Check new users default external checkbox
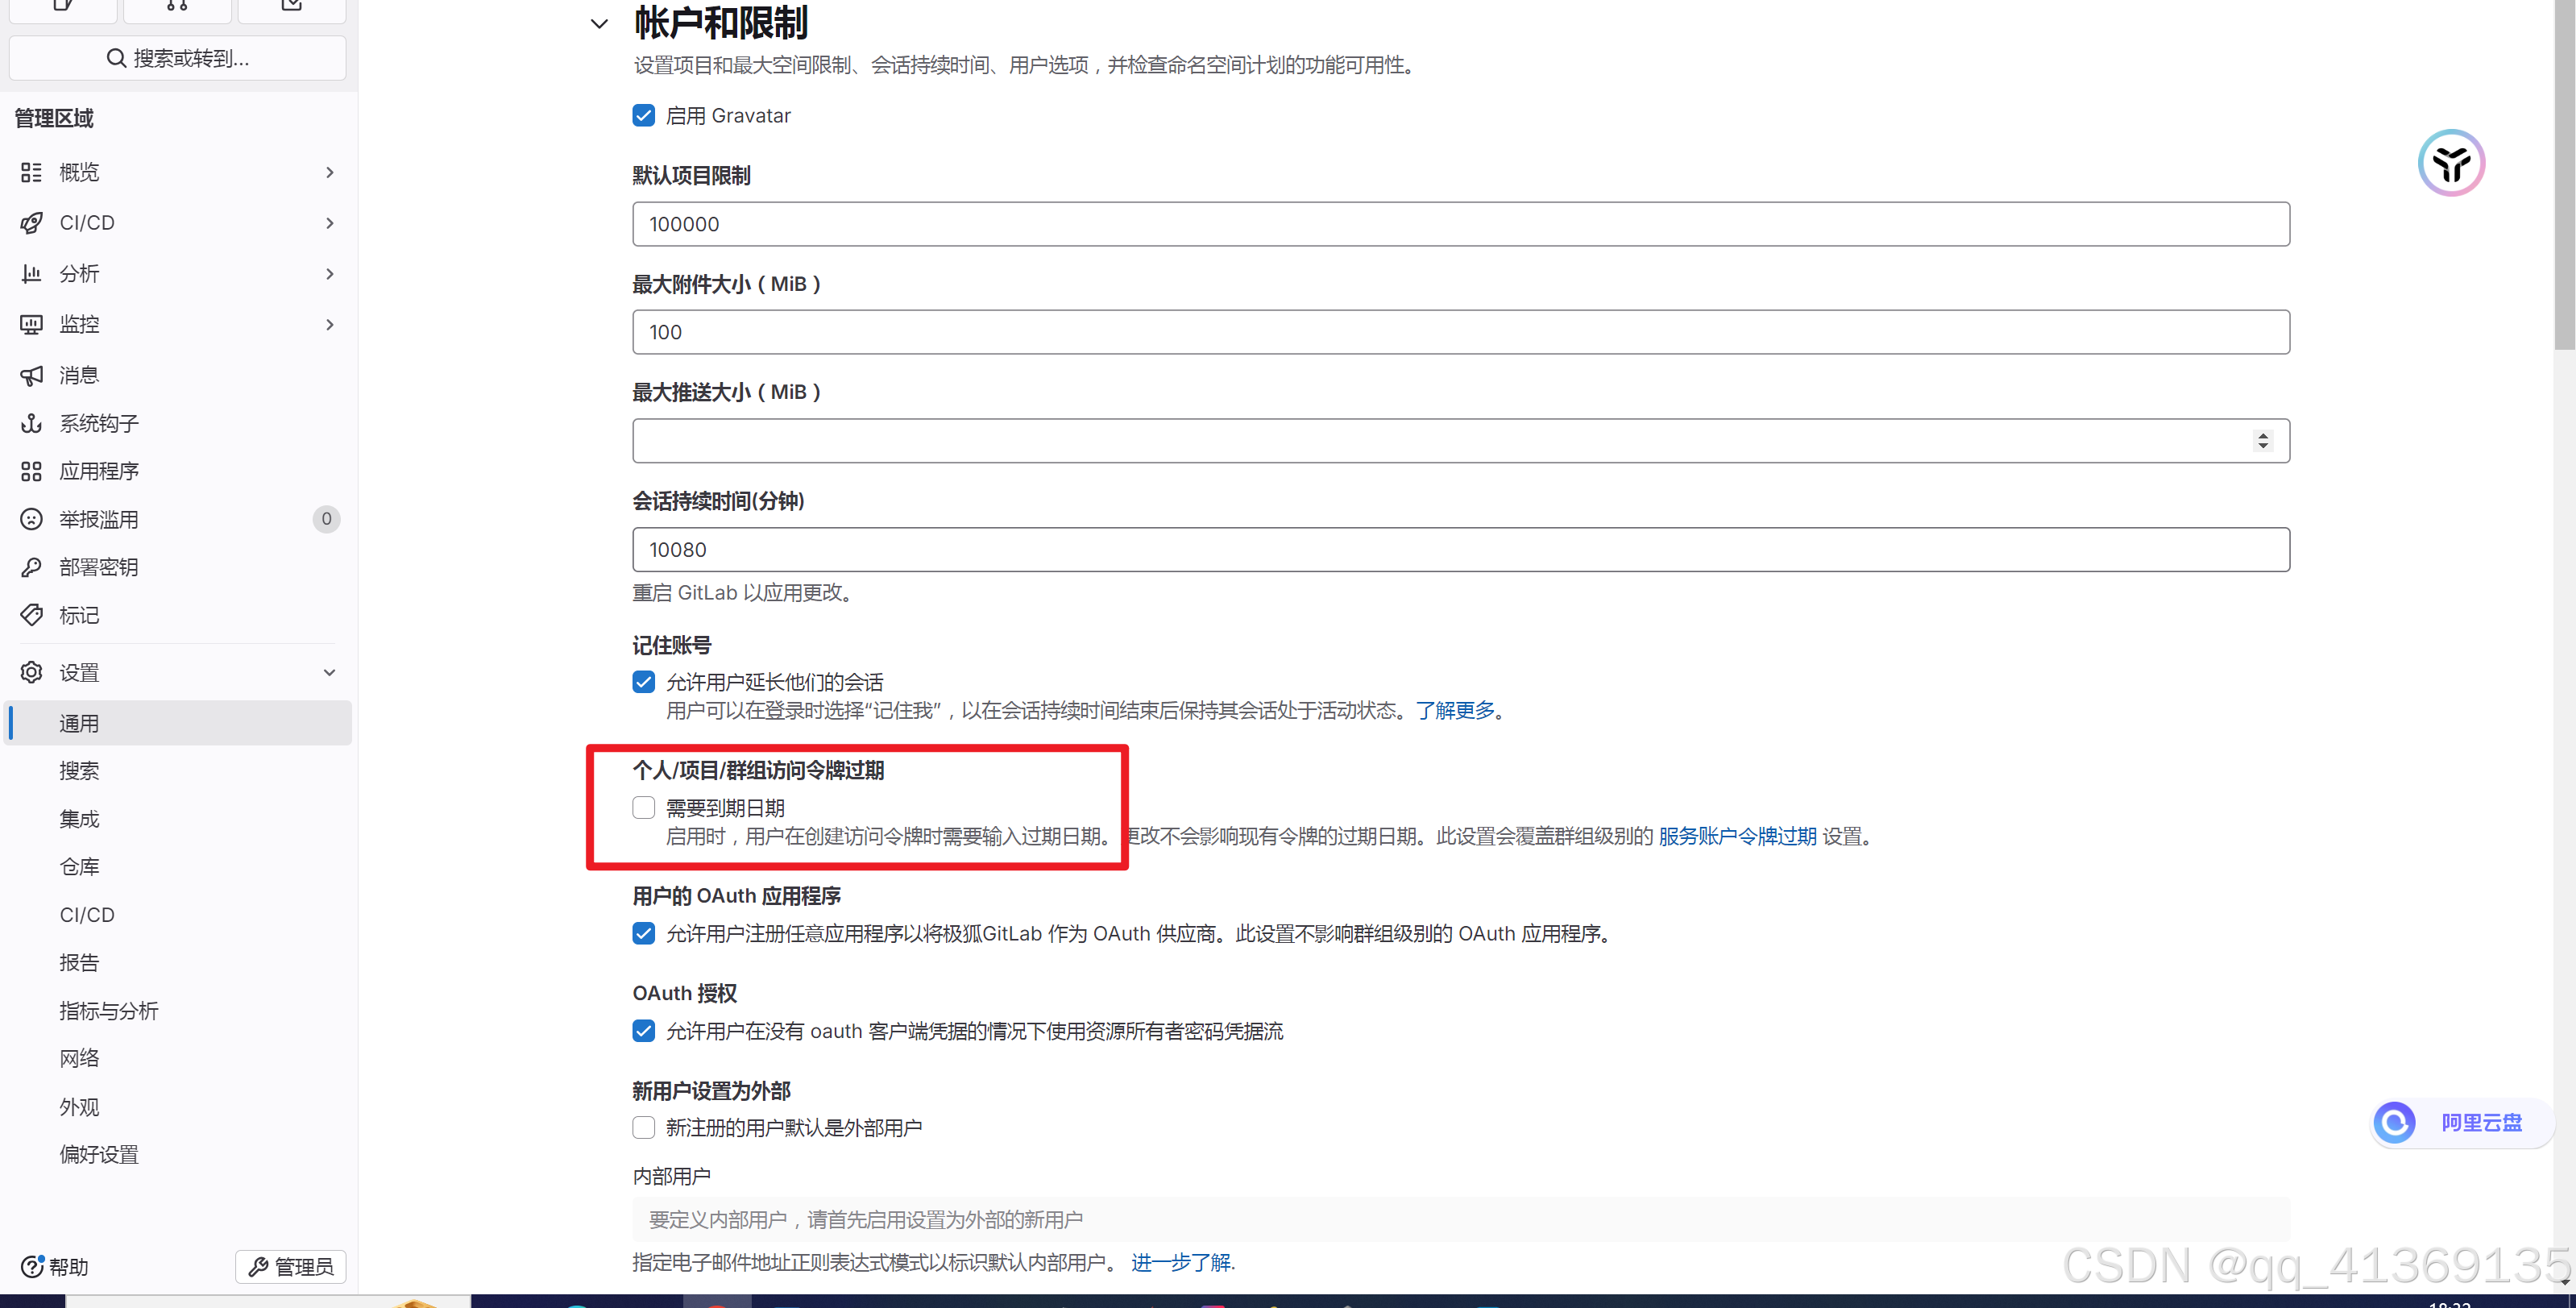Image resolution: width=2576 pixels, height=1308 pixels. [x=643, y=1128]
